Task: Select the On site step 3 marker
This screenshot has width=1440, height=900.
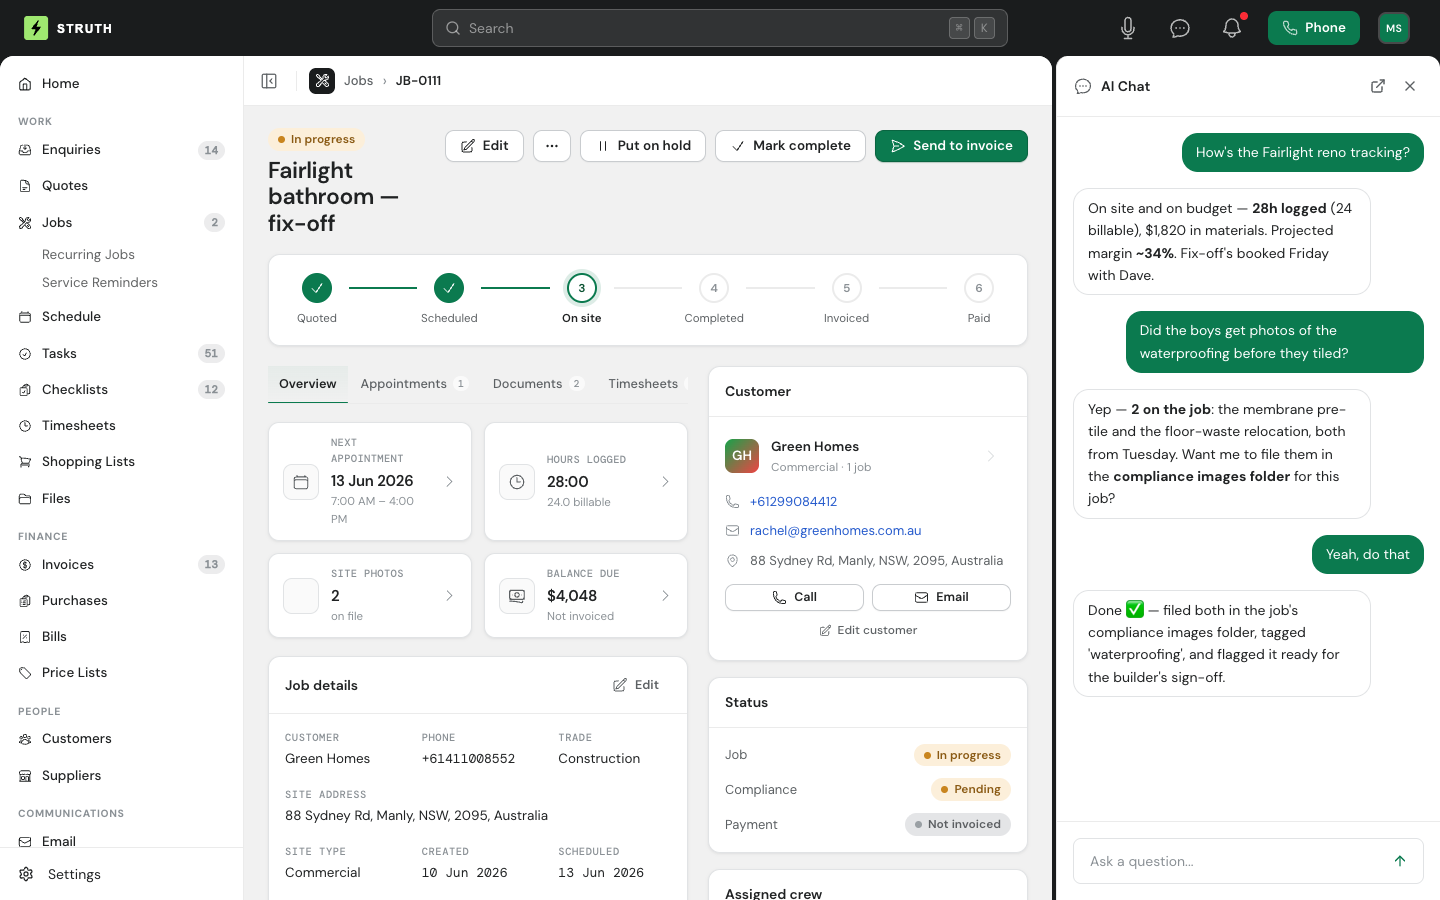Action: tap(582, 288)
